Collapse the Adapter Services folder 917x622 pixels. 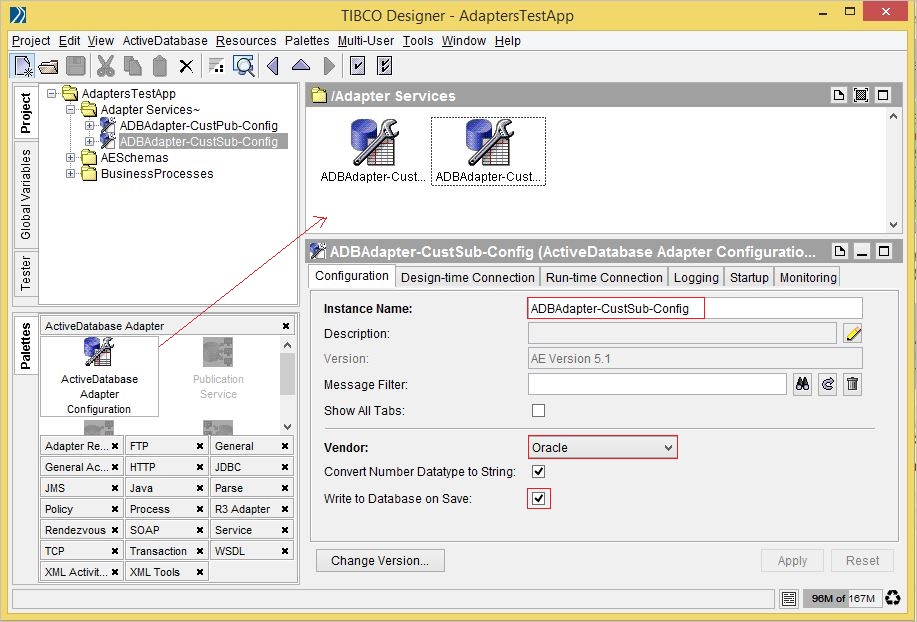[x=70, y=109]
